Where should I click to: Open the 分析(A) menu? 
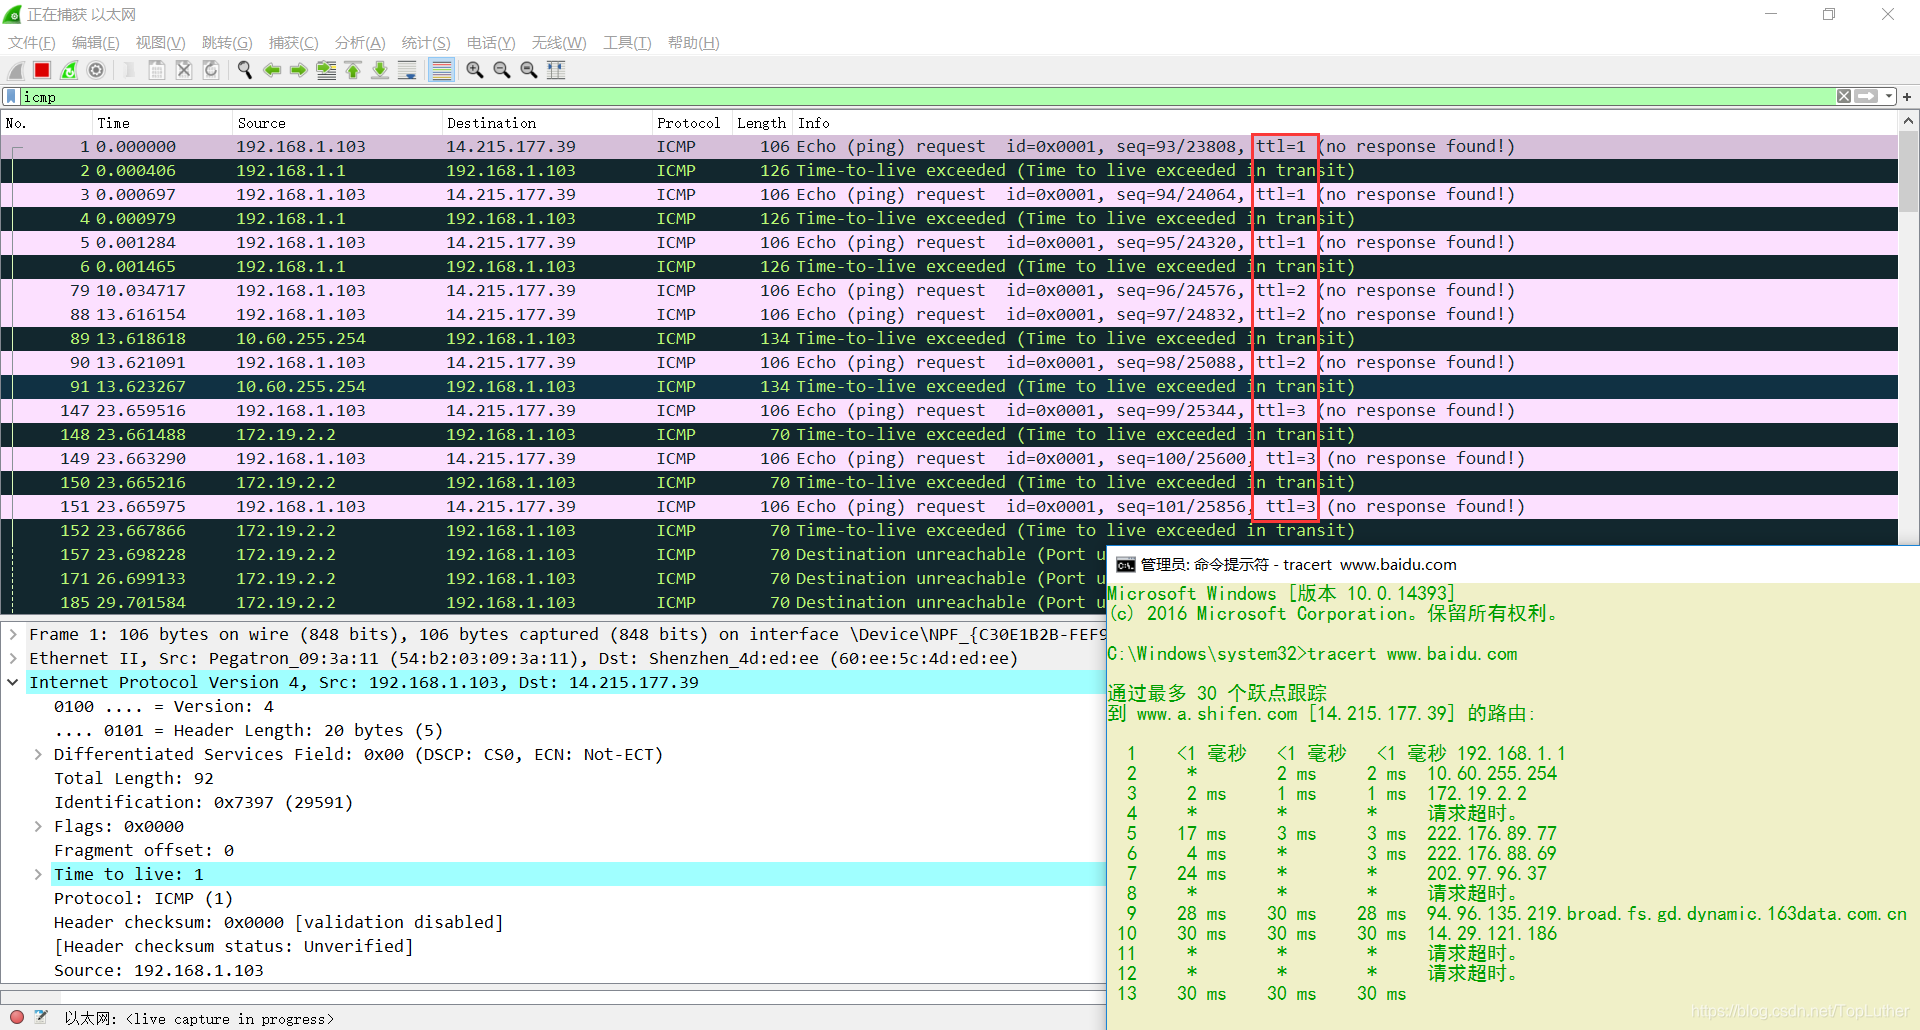[360, 43]
